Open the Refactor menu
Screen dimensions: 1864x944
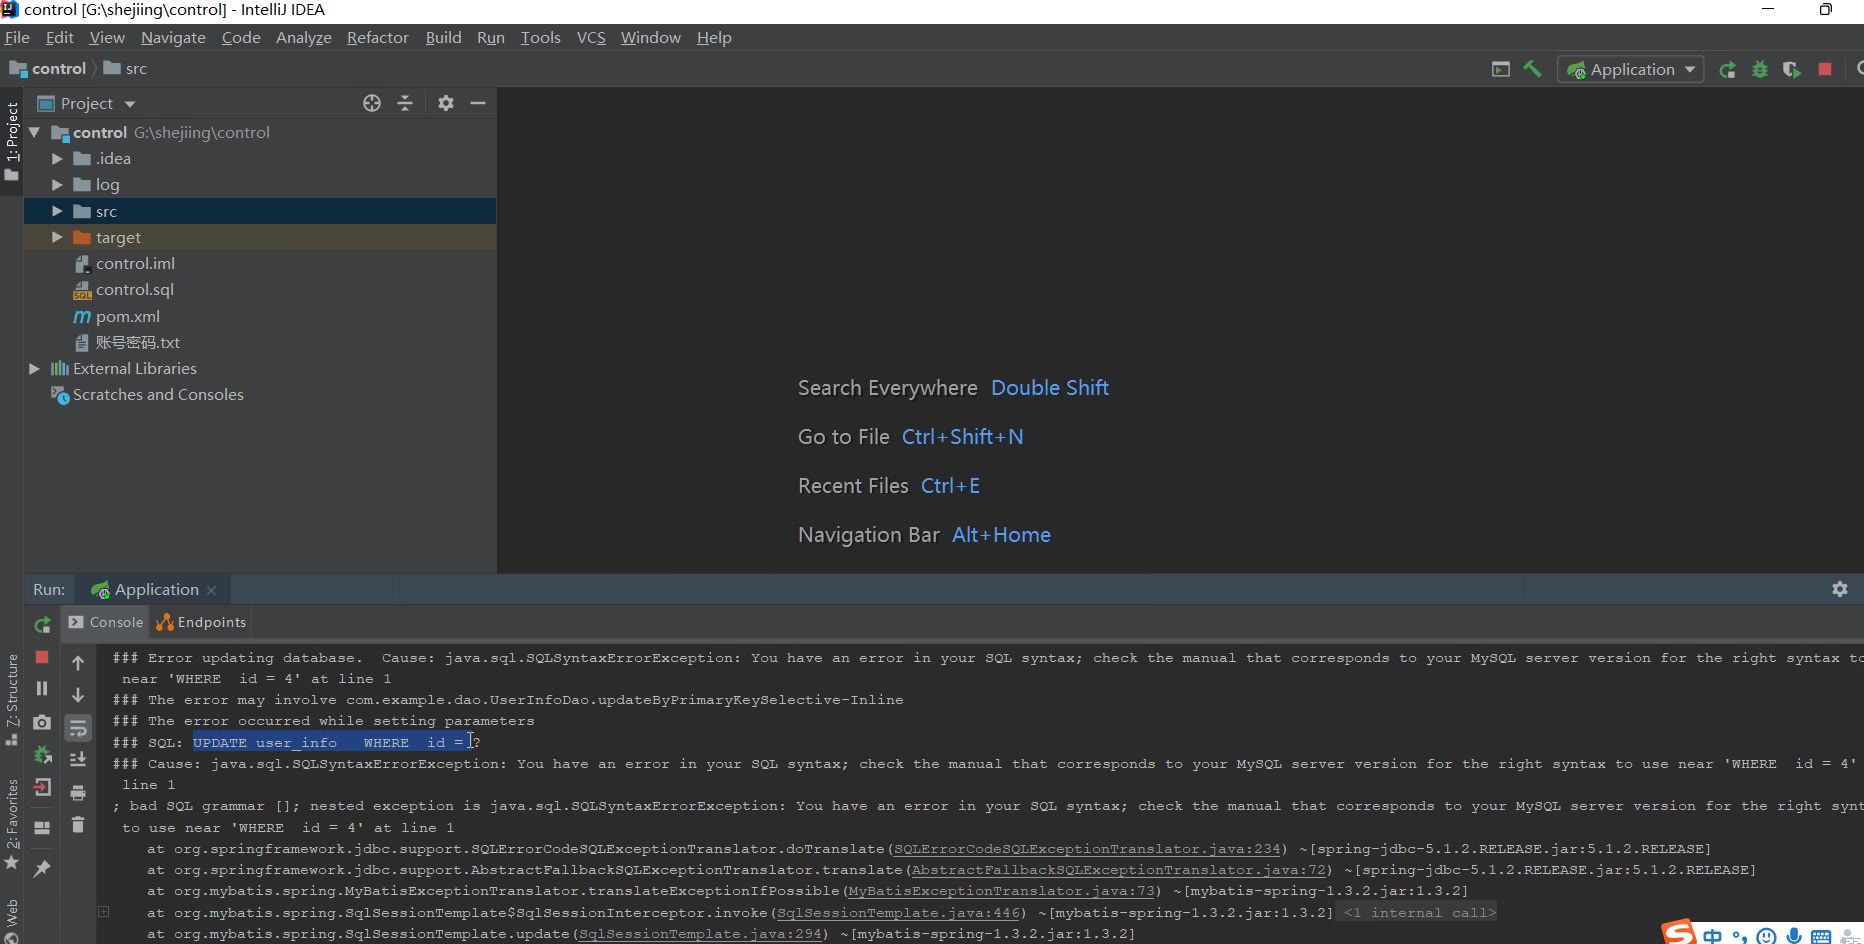(378, 37)
